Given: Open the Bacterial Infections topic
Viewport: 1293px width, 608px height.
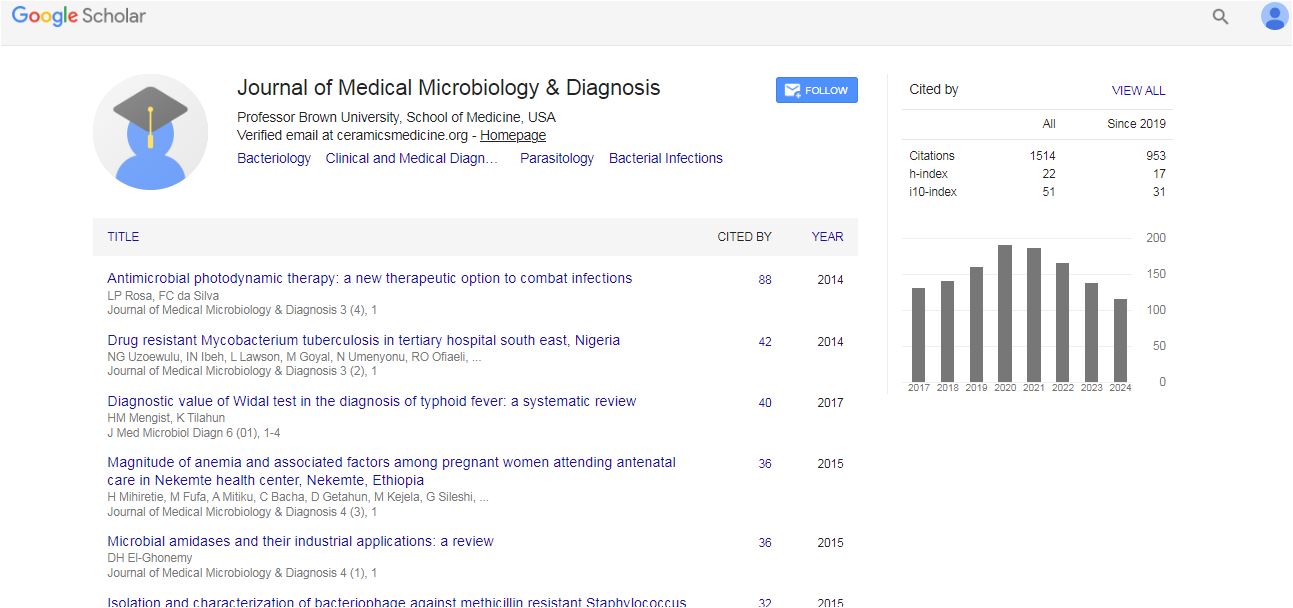Looking at the screenshot, I should 665,158.
